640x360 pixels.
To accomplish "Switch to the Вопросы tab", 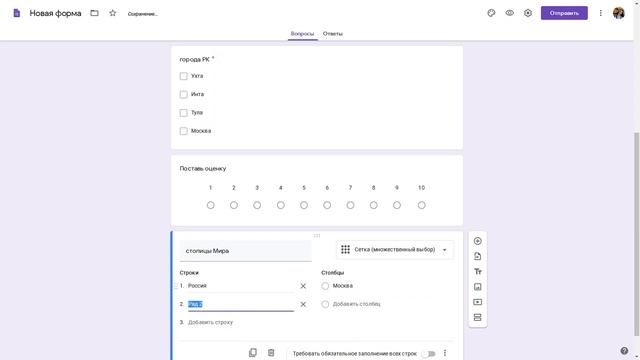I will pyautogui.click(x=302, y=34).
